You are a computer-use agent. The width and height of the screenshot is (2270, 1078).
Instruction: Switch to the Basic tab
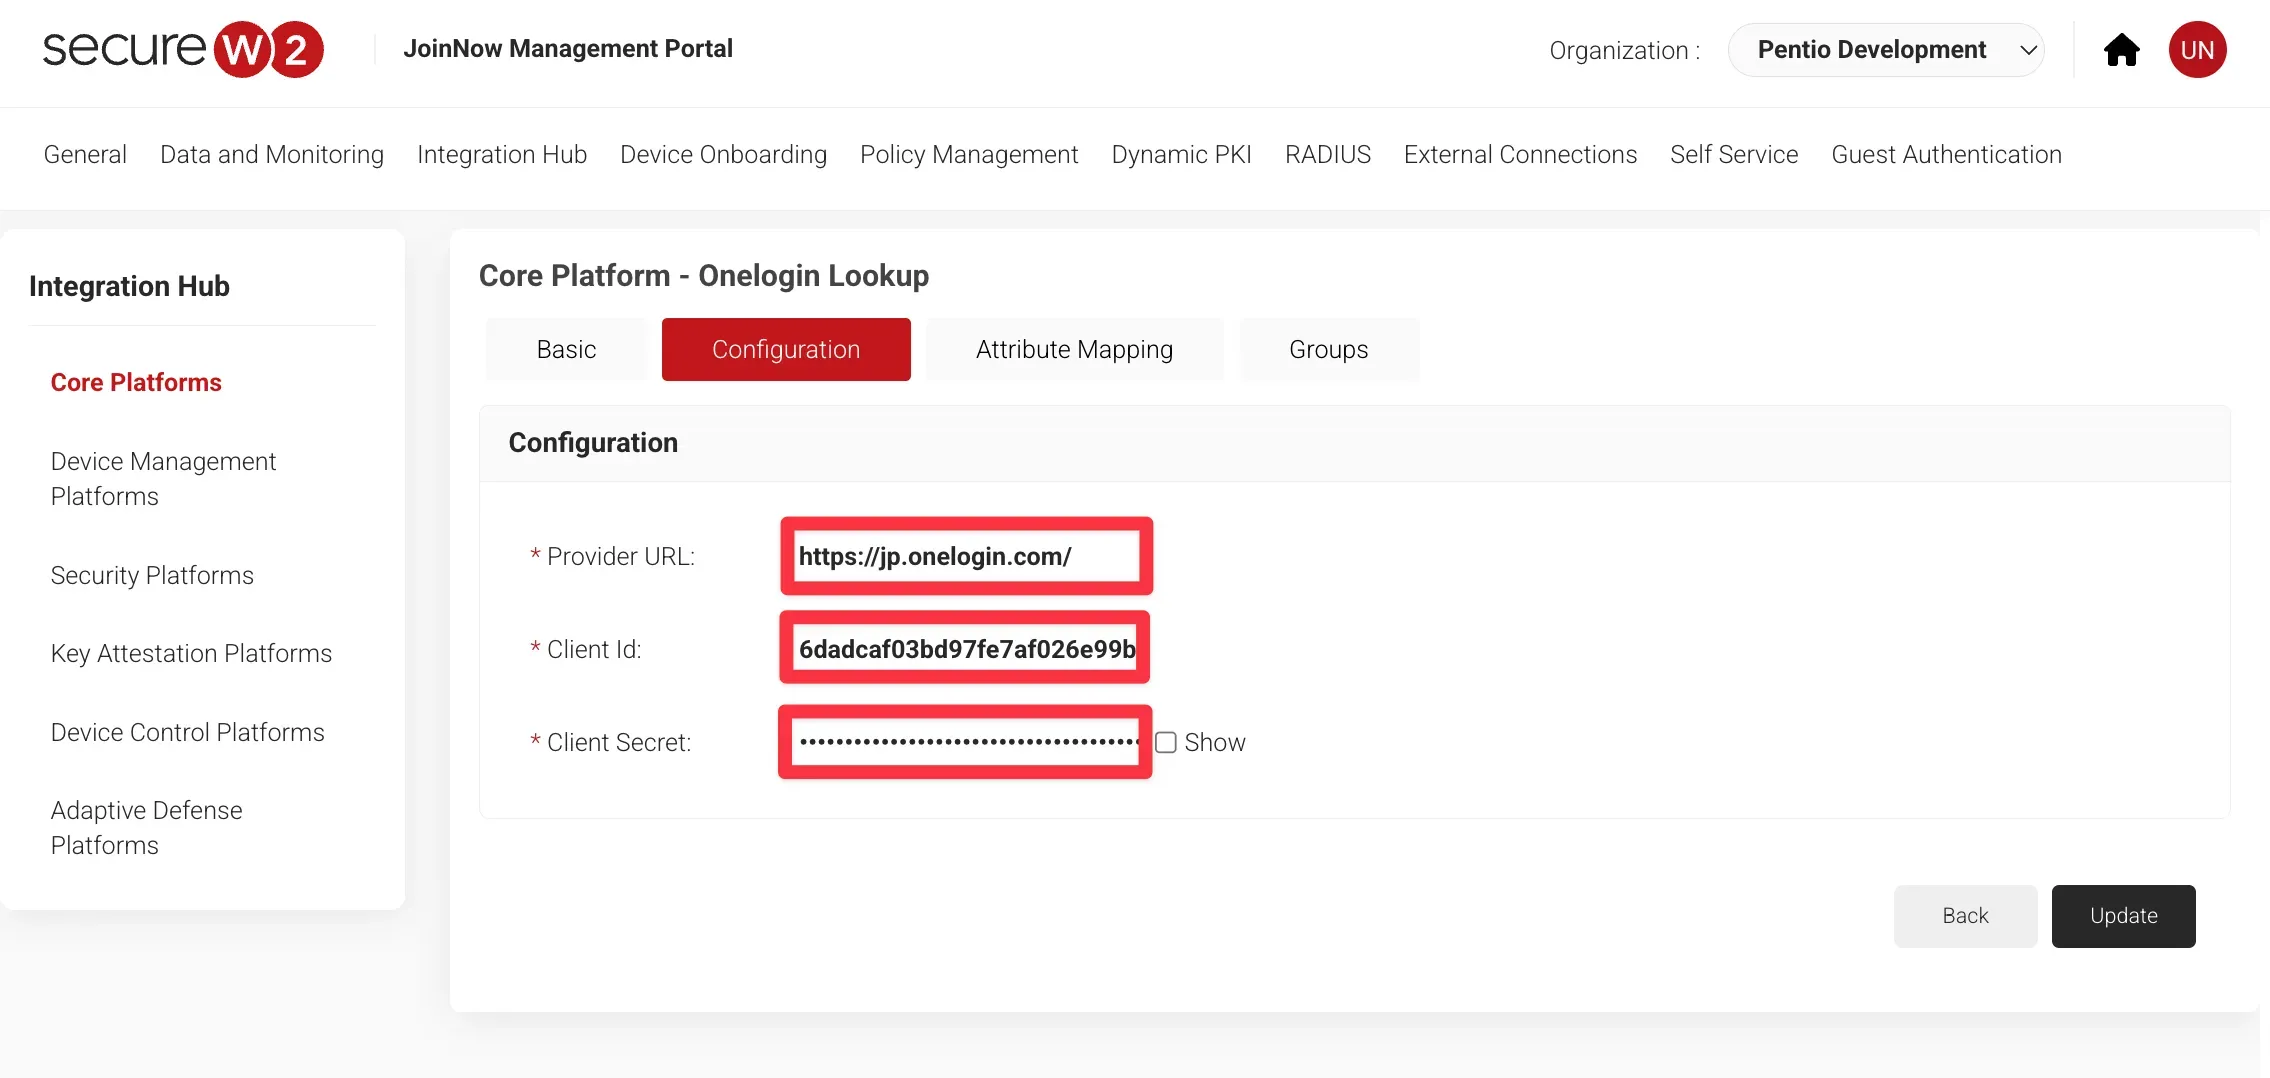click(566, 349)
